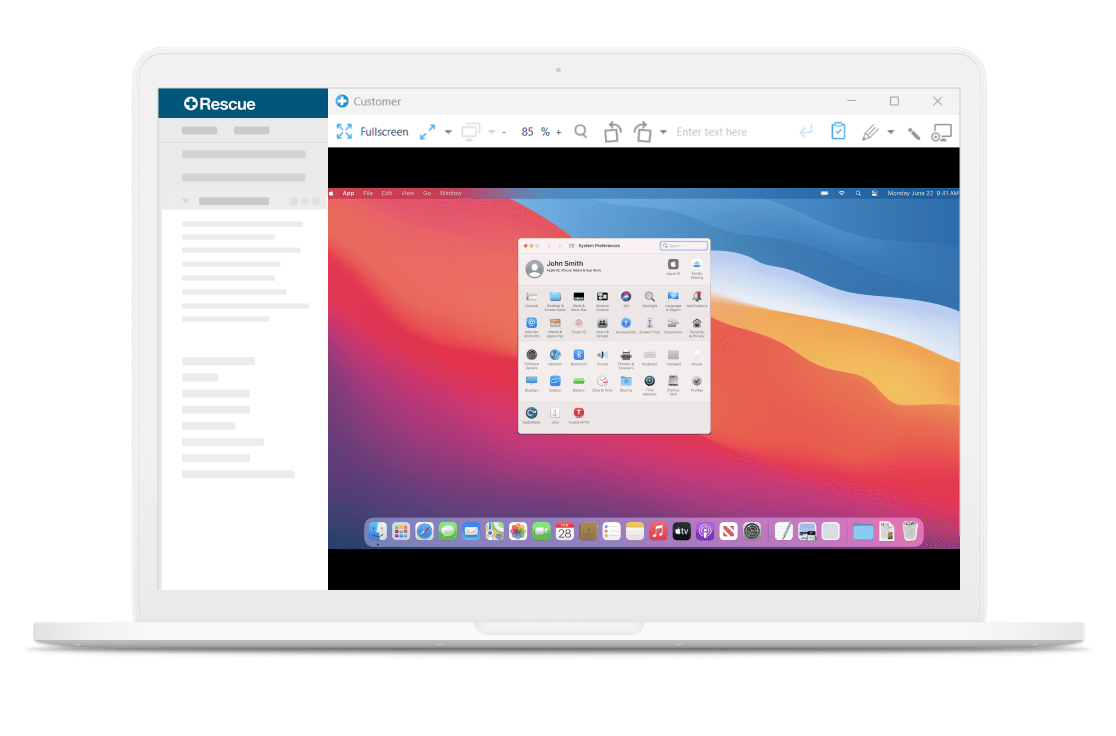Open the App menu on the remote Mac
Viewport: 1116px width, 736px height.
click(x=348, y=193)
